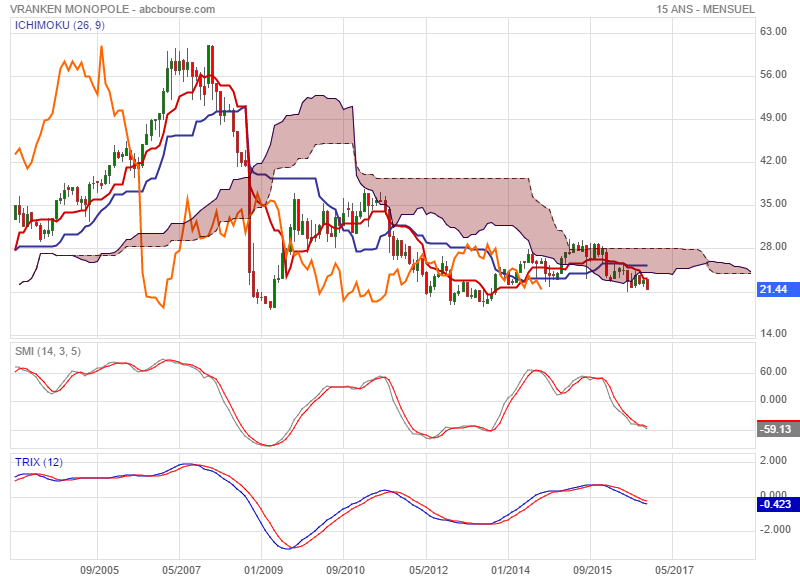Click the 01/2009 date axis label

(263, 570)
